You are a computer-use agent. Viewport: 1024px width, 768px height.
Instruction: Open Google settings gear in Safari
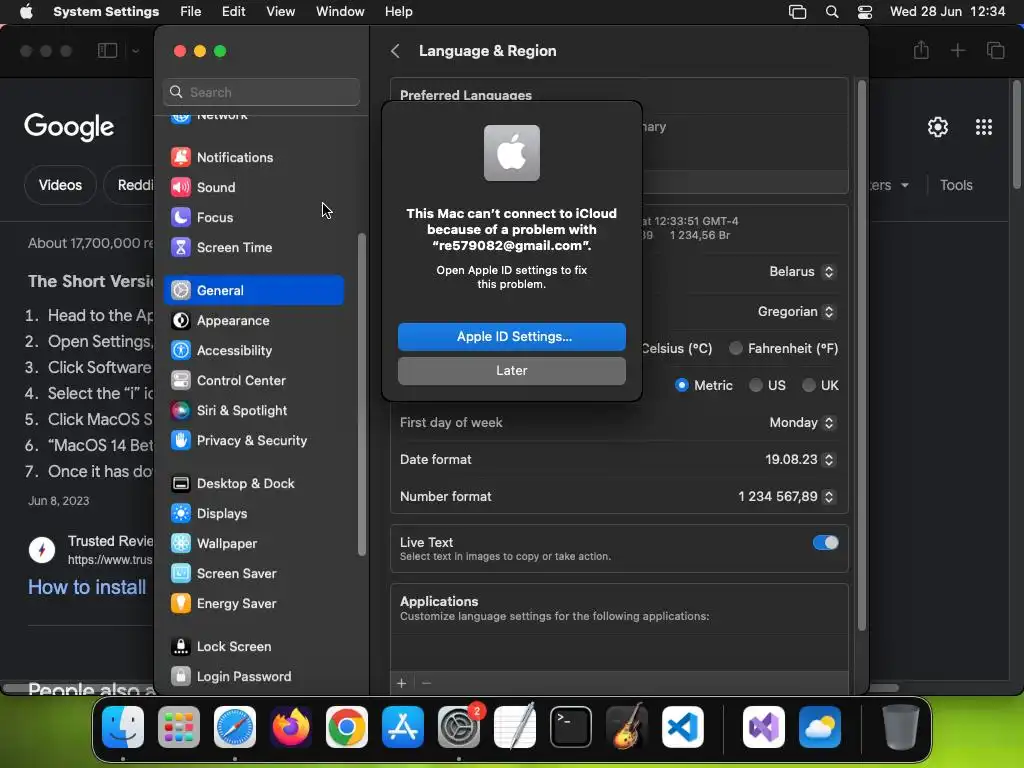(x=938, y=127)
